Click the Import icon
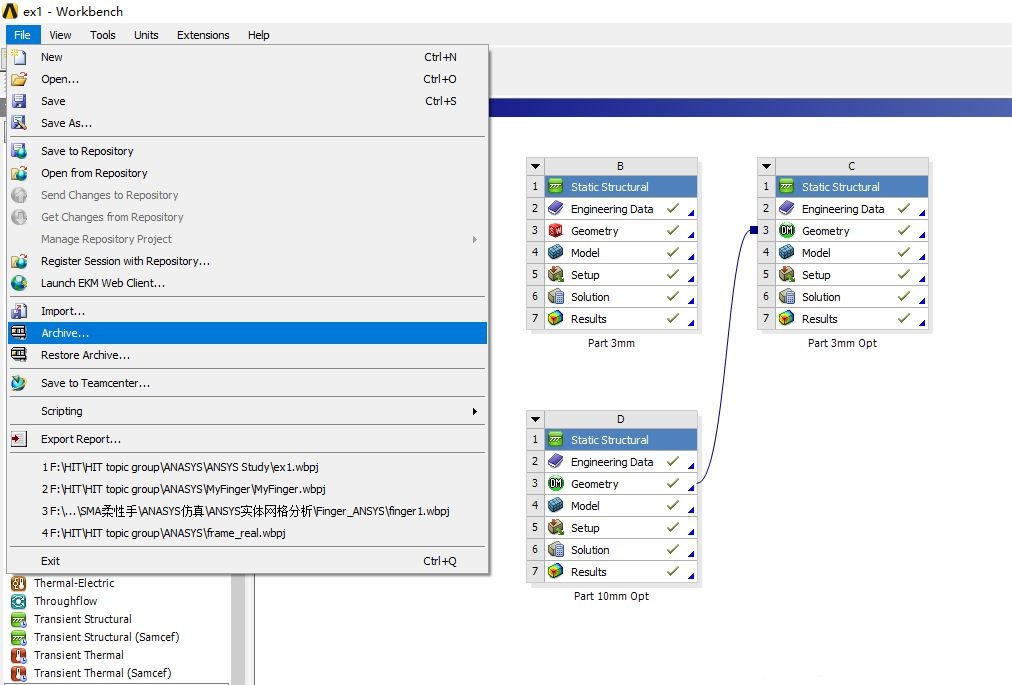This screenshot has width=1012, height=685. (x=19, y=311)
